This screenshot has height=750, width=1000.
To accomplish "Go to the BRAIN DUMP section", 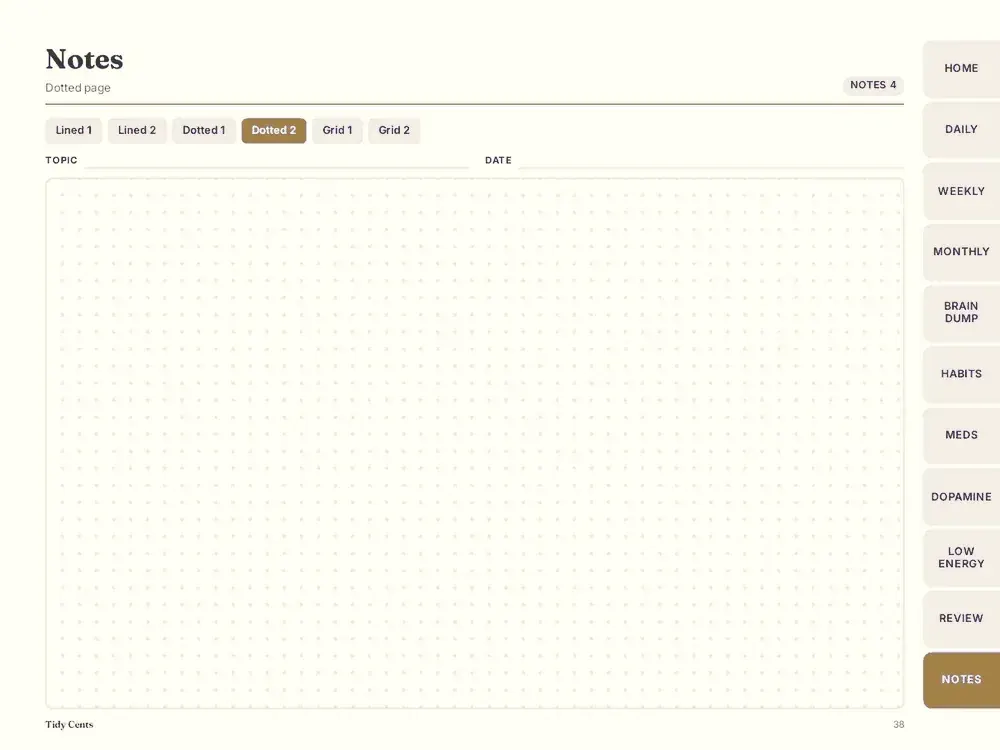I will 961,312.
